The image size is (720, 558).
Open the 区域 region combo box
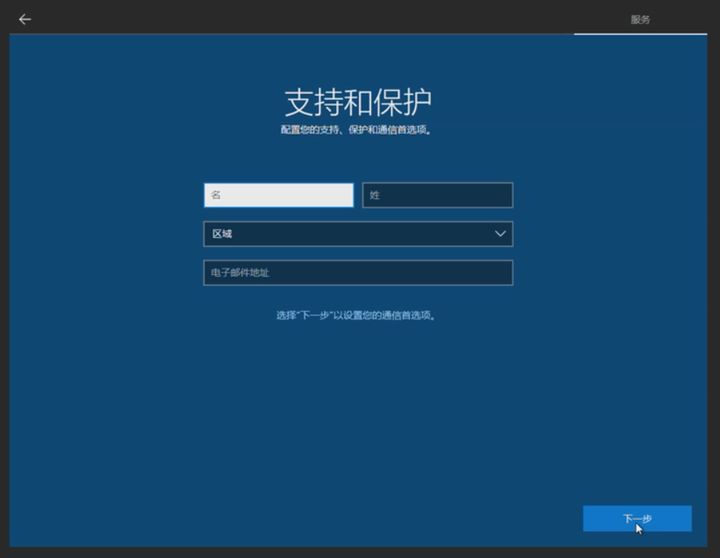tap(357, 234)
